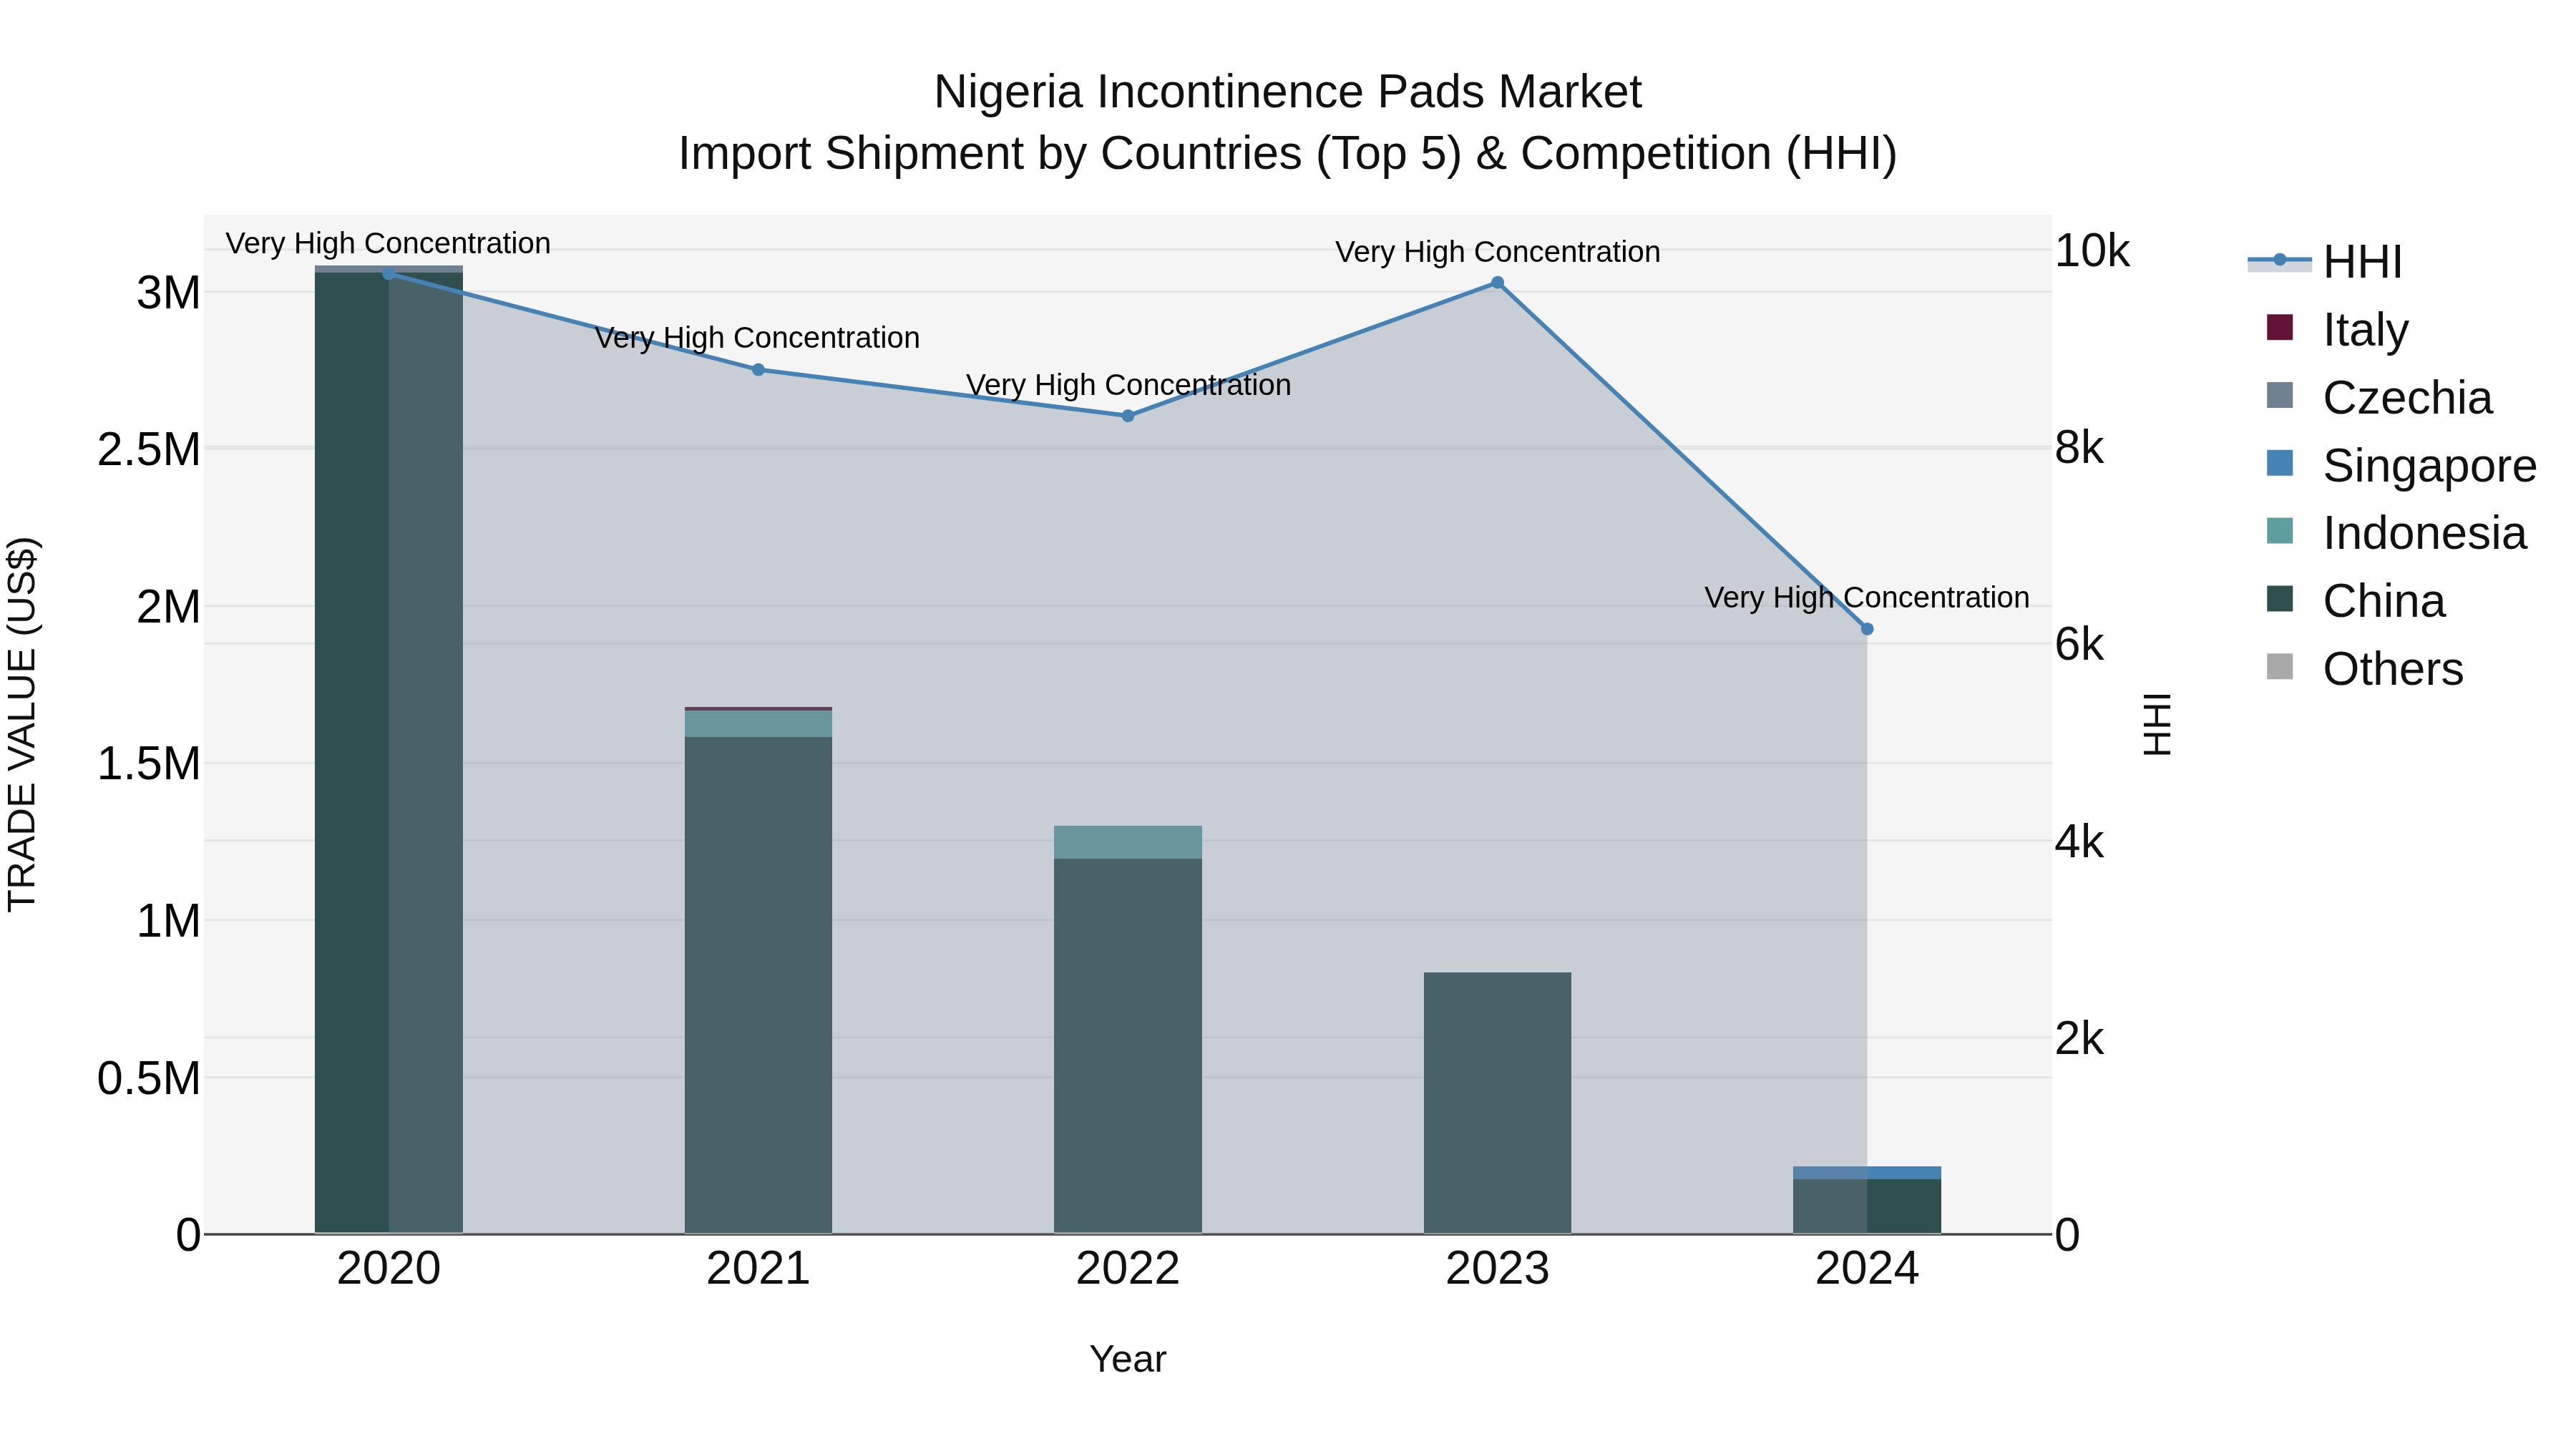The width and height of the screenshot is (2576, 1449).
Task: Click the 2024 China bar segment
Action: [1867, 1206]
